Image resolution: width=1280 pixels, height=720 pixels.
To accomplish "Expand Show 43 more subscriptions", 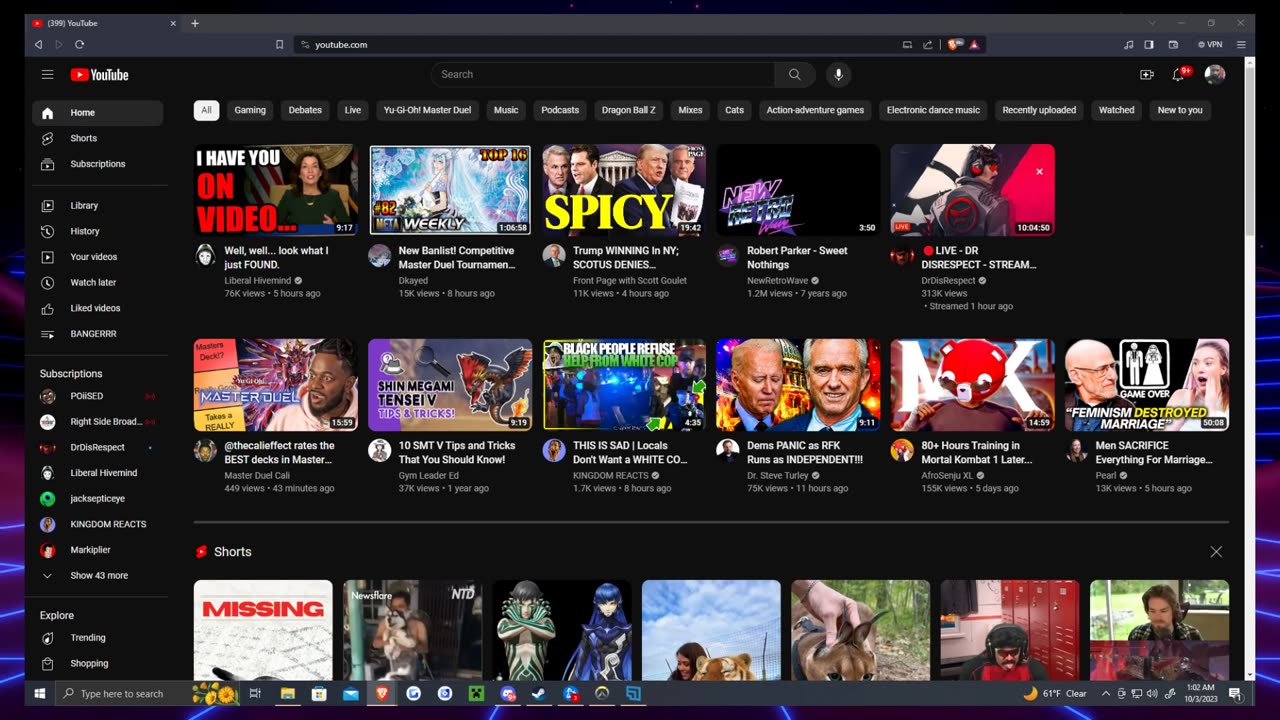I will pyautogui.click(x=97, y=576).
